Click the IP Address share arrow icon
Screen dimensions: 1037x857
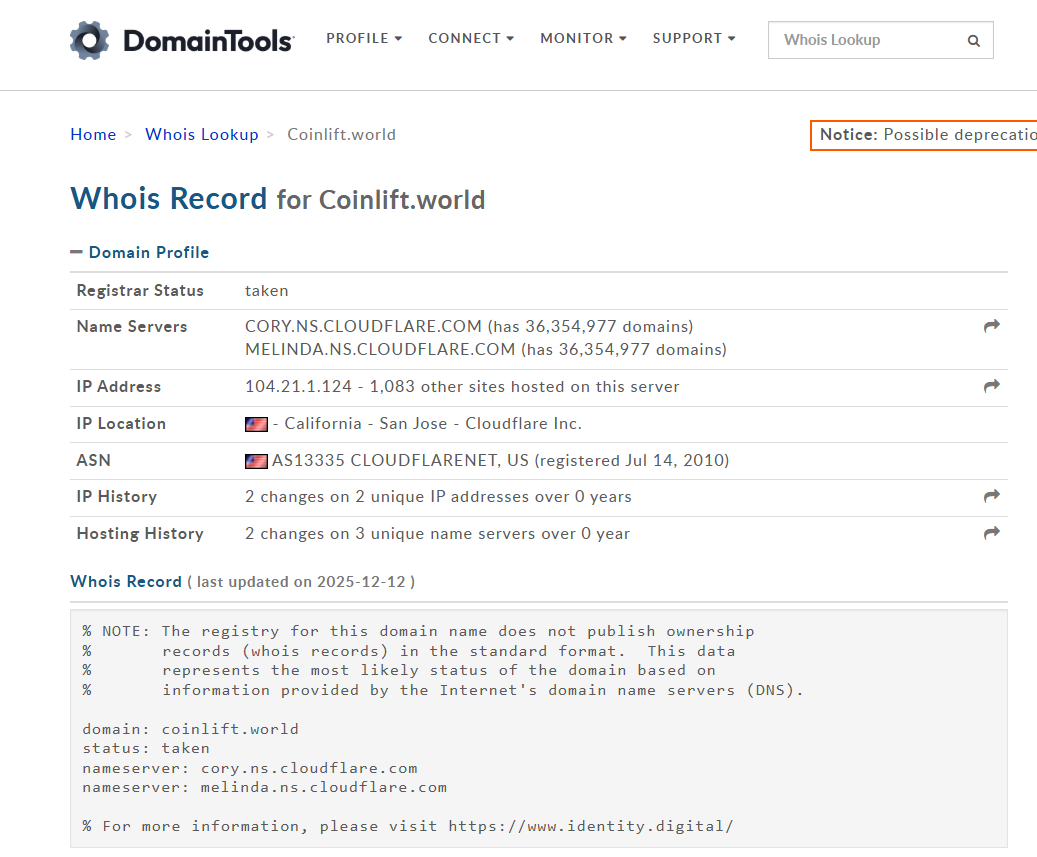point(991,386)
